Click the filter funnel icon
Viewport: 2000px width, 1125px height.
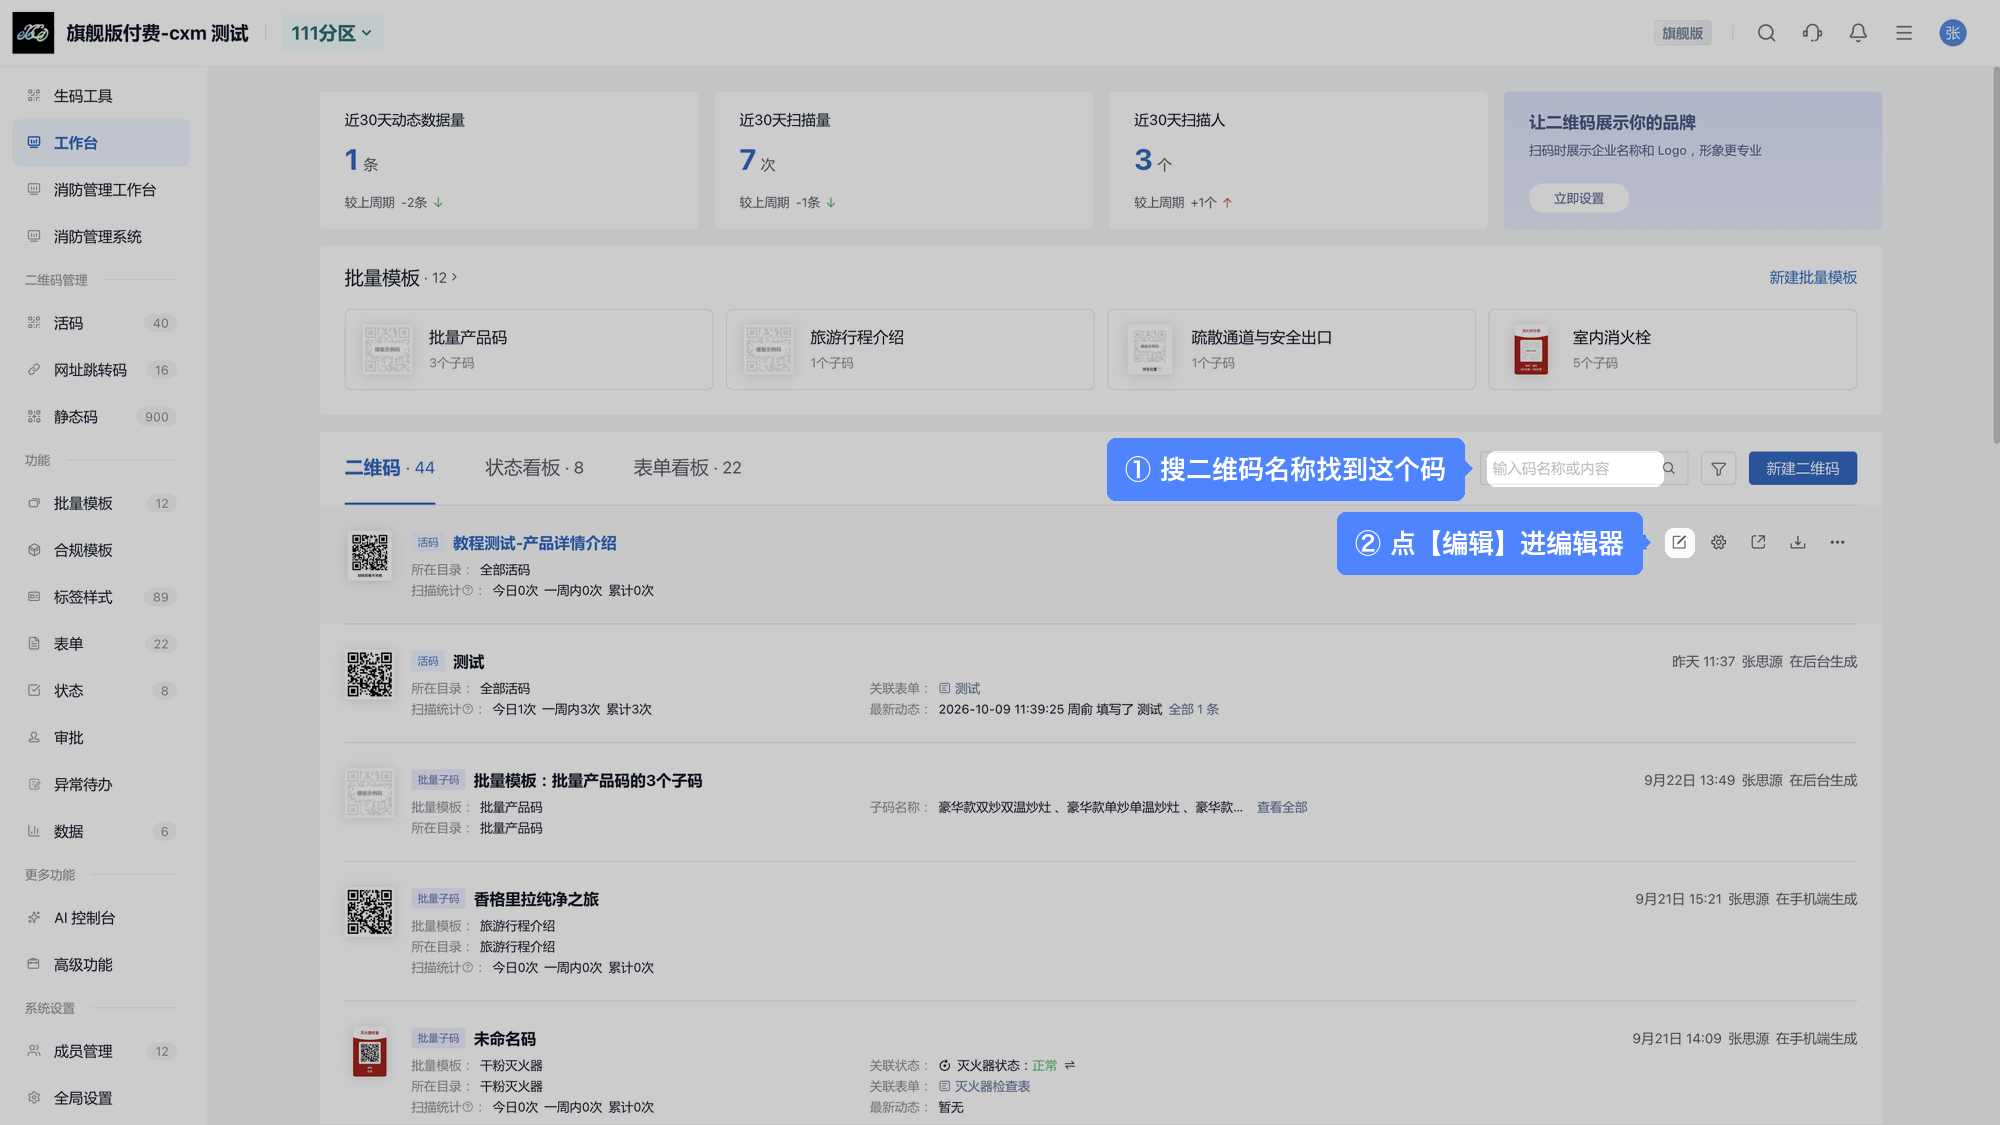pos(1718,468)
